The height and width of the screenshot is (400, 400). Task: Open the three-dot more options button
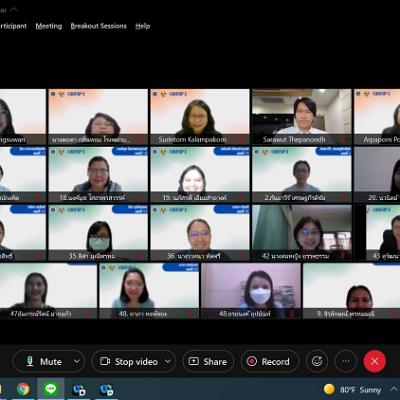(x=346, y=361)
